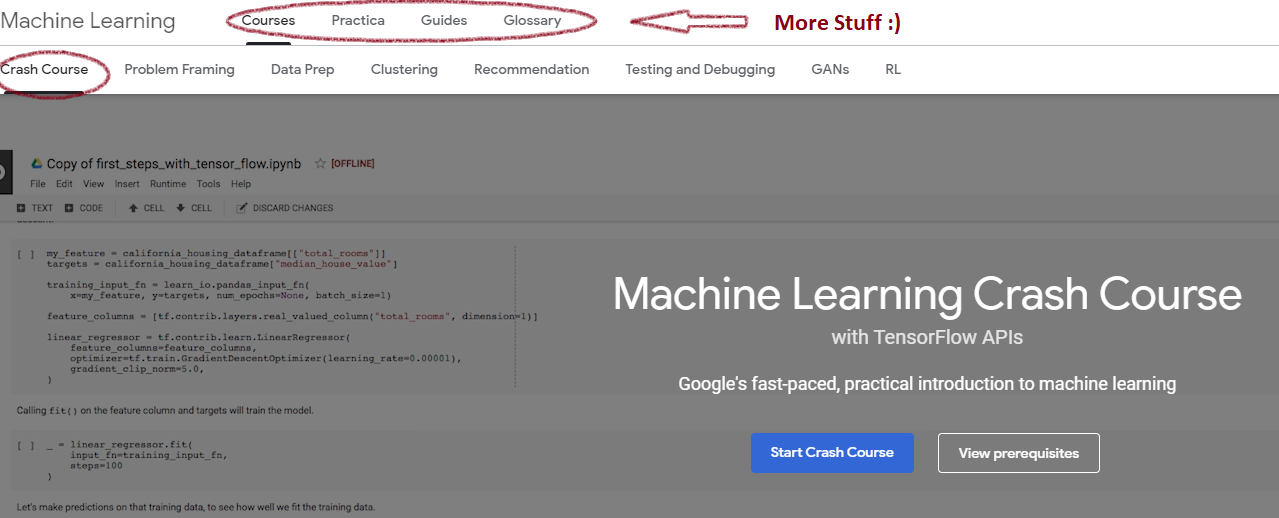Open the RL course tab
This screenshot has width=1279, height=518.
point(893,70)
